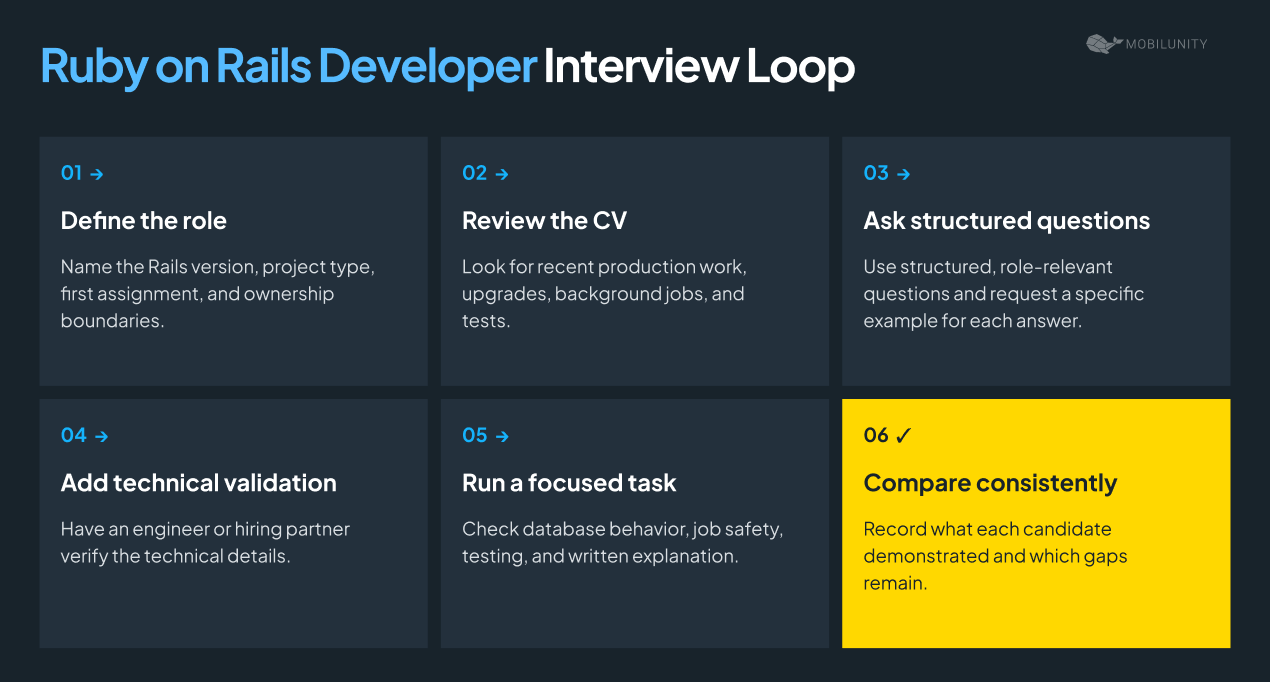Viewport: 1270px width, 682px height.
Task: Click the checkmark next to step 06
Action: click(904, 435)
